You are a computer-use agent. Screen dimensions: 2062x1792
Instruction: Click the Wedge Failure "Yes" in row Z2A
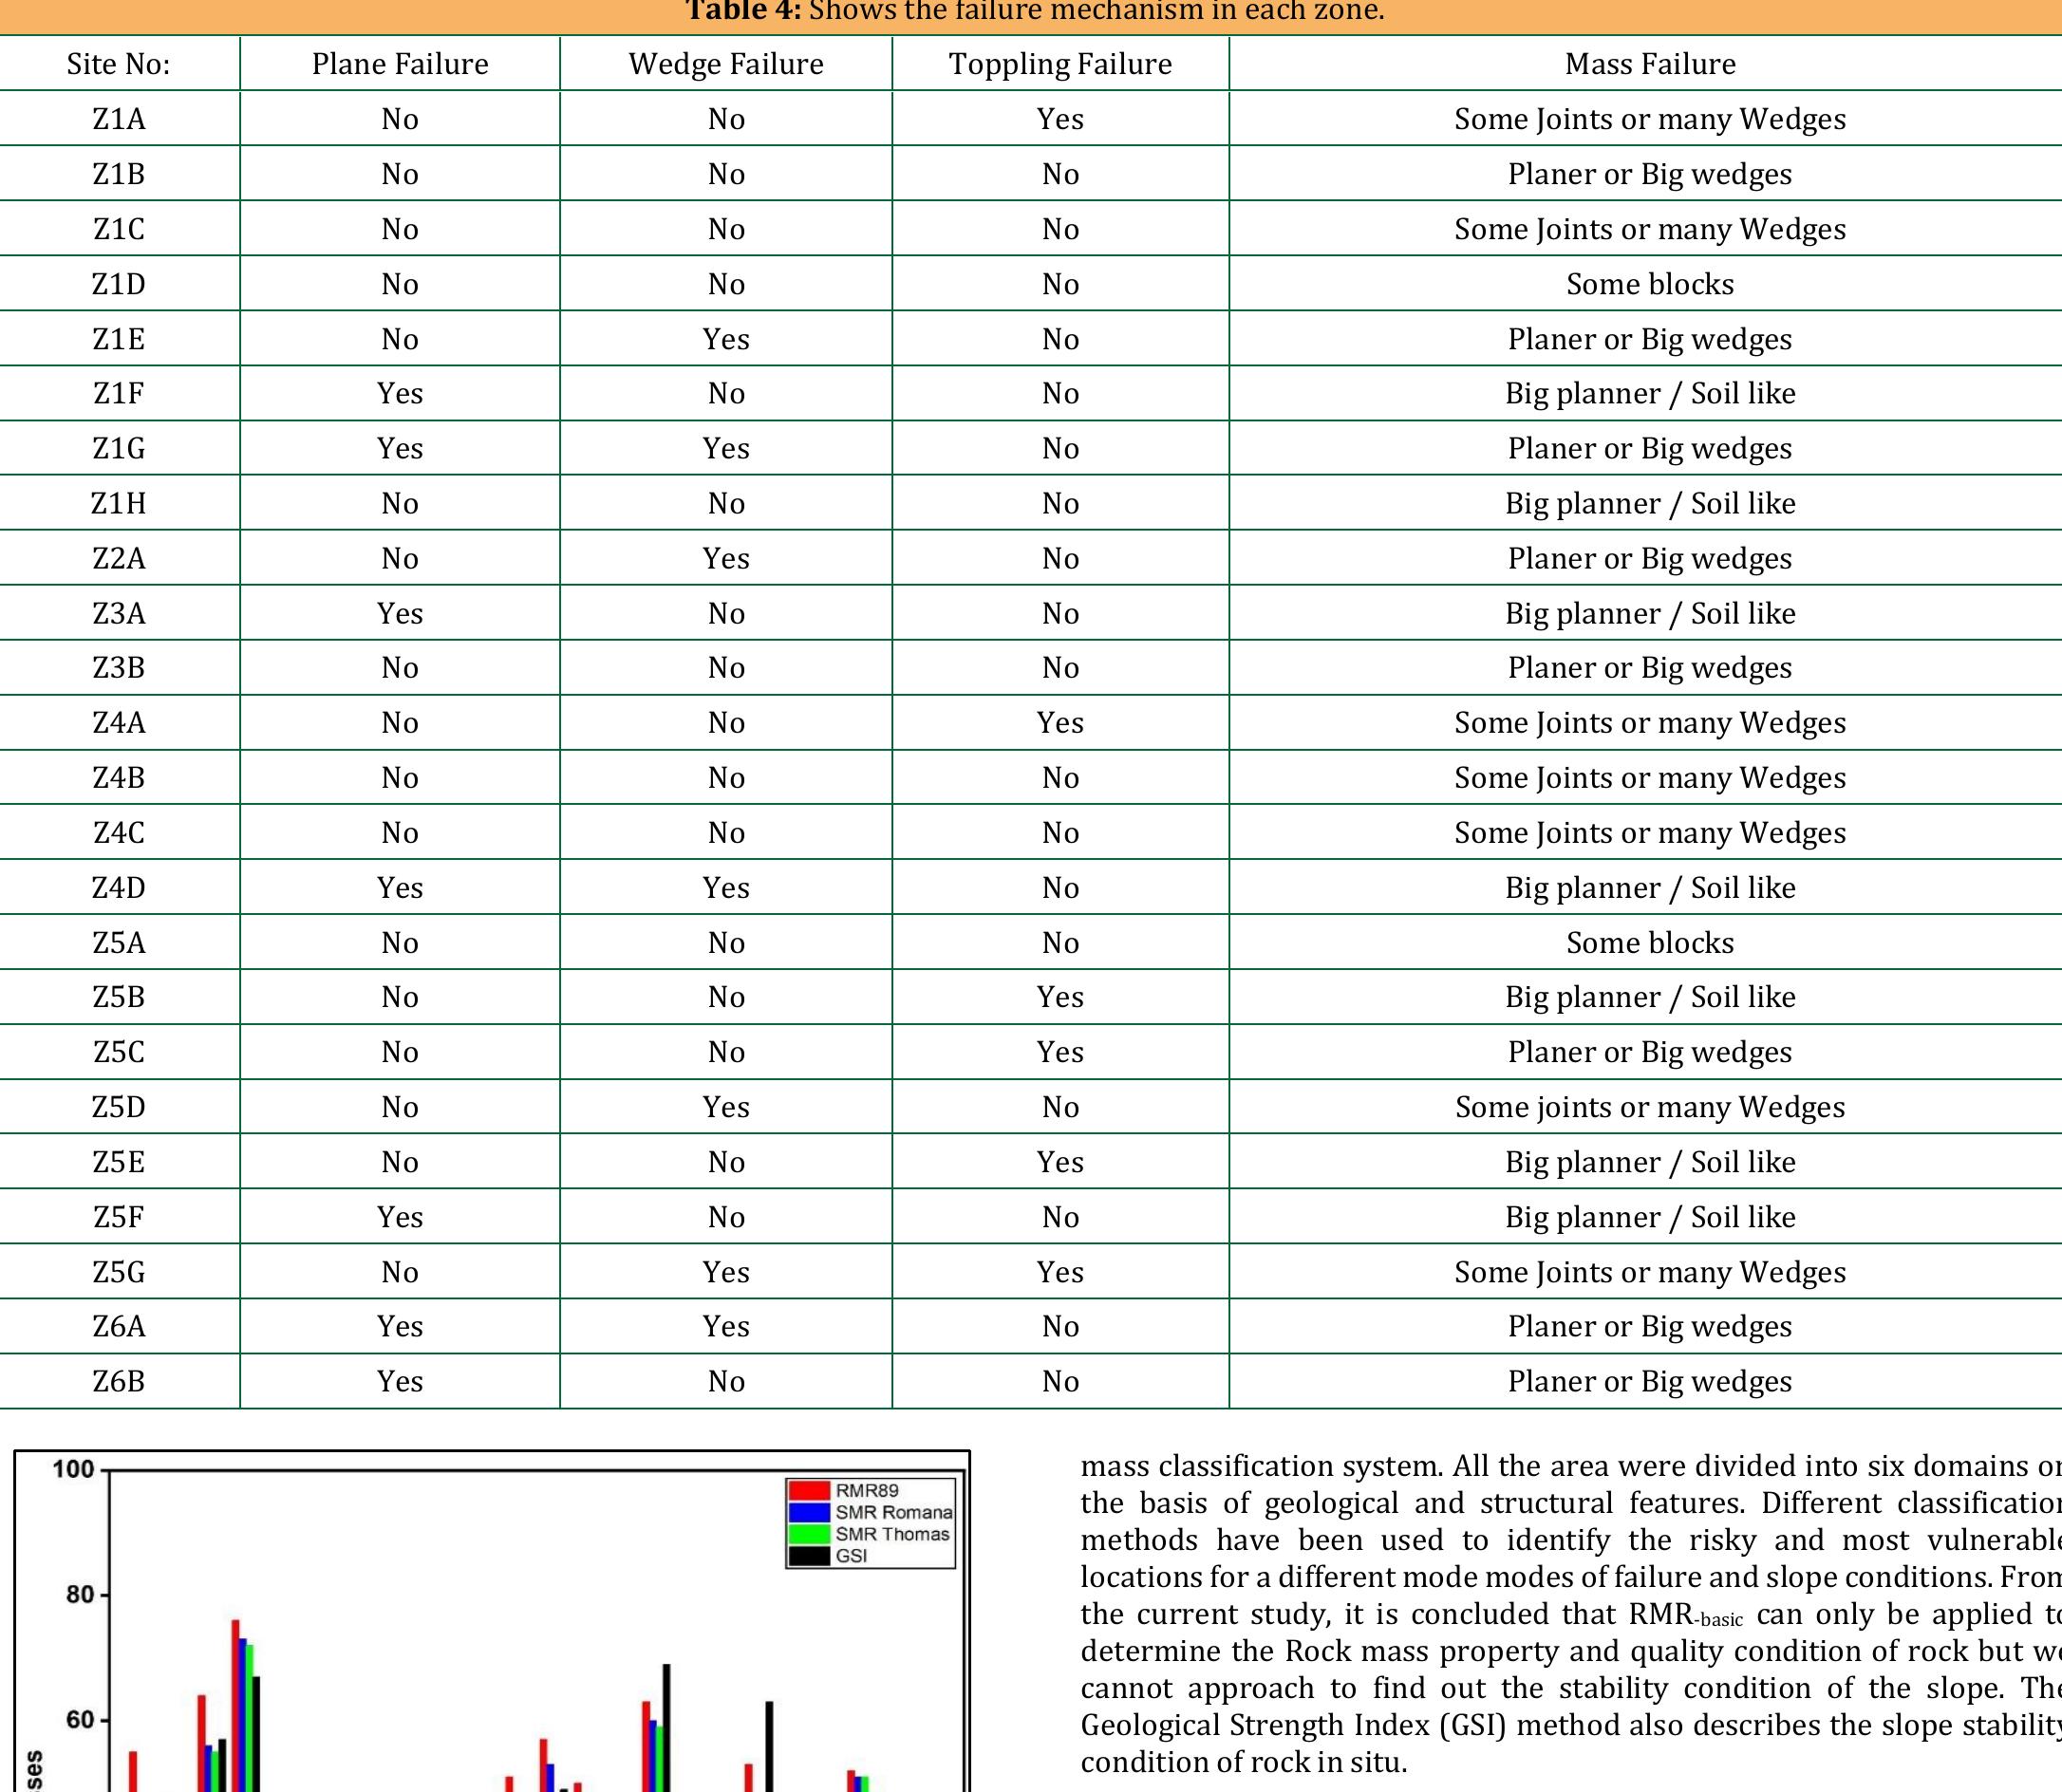726,558
